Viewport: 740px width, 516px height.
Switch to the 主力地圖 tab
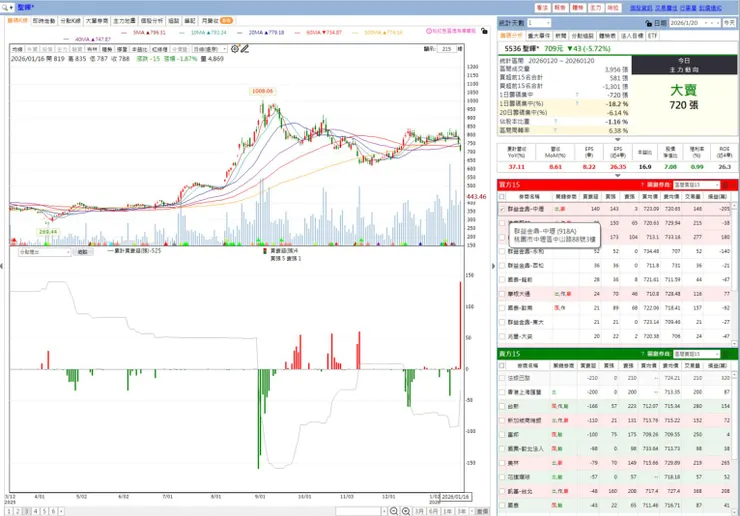(x=124, y=21)
